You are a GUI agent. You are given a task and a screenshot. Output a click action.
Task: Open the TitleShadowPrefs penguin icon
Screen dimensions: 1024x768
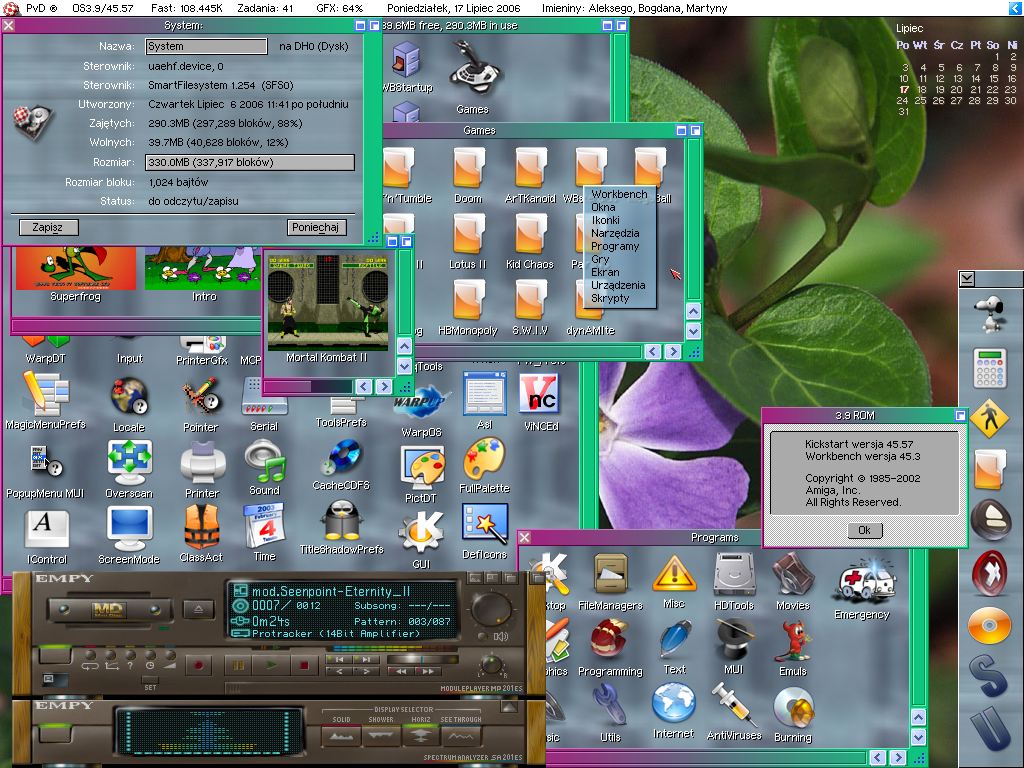pyautogui.click(x=341, y=521)
